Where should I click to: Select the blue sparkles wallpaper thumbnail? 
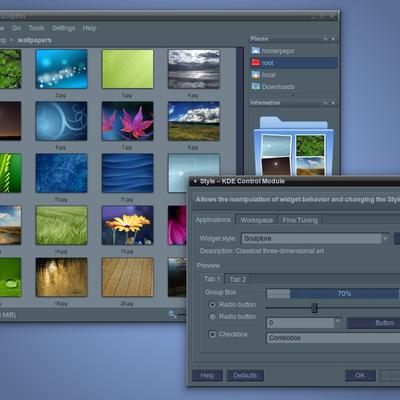click(62, 69)
